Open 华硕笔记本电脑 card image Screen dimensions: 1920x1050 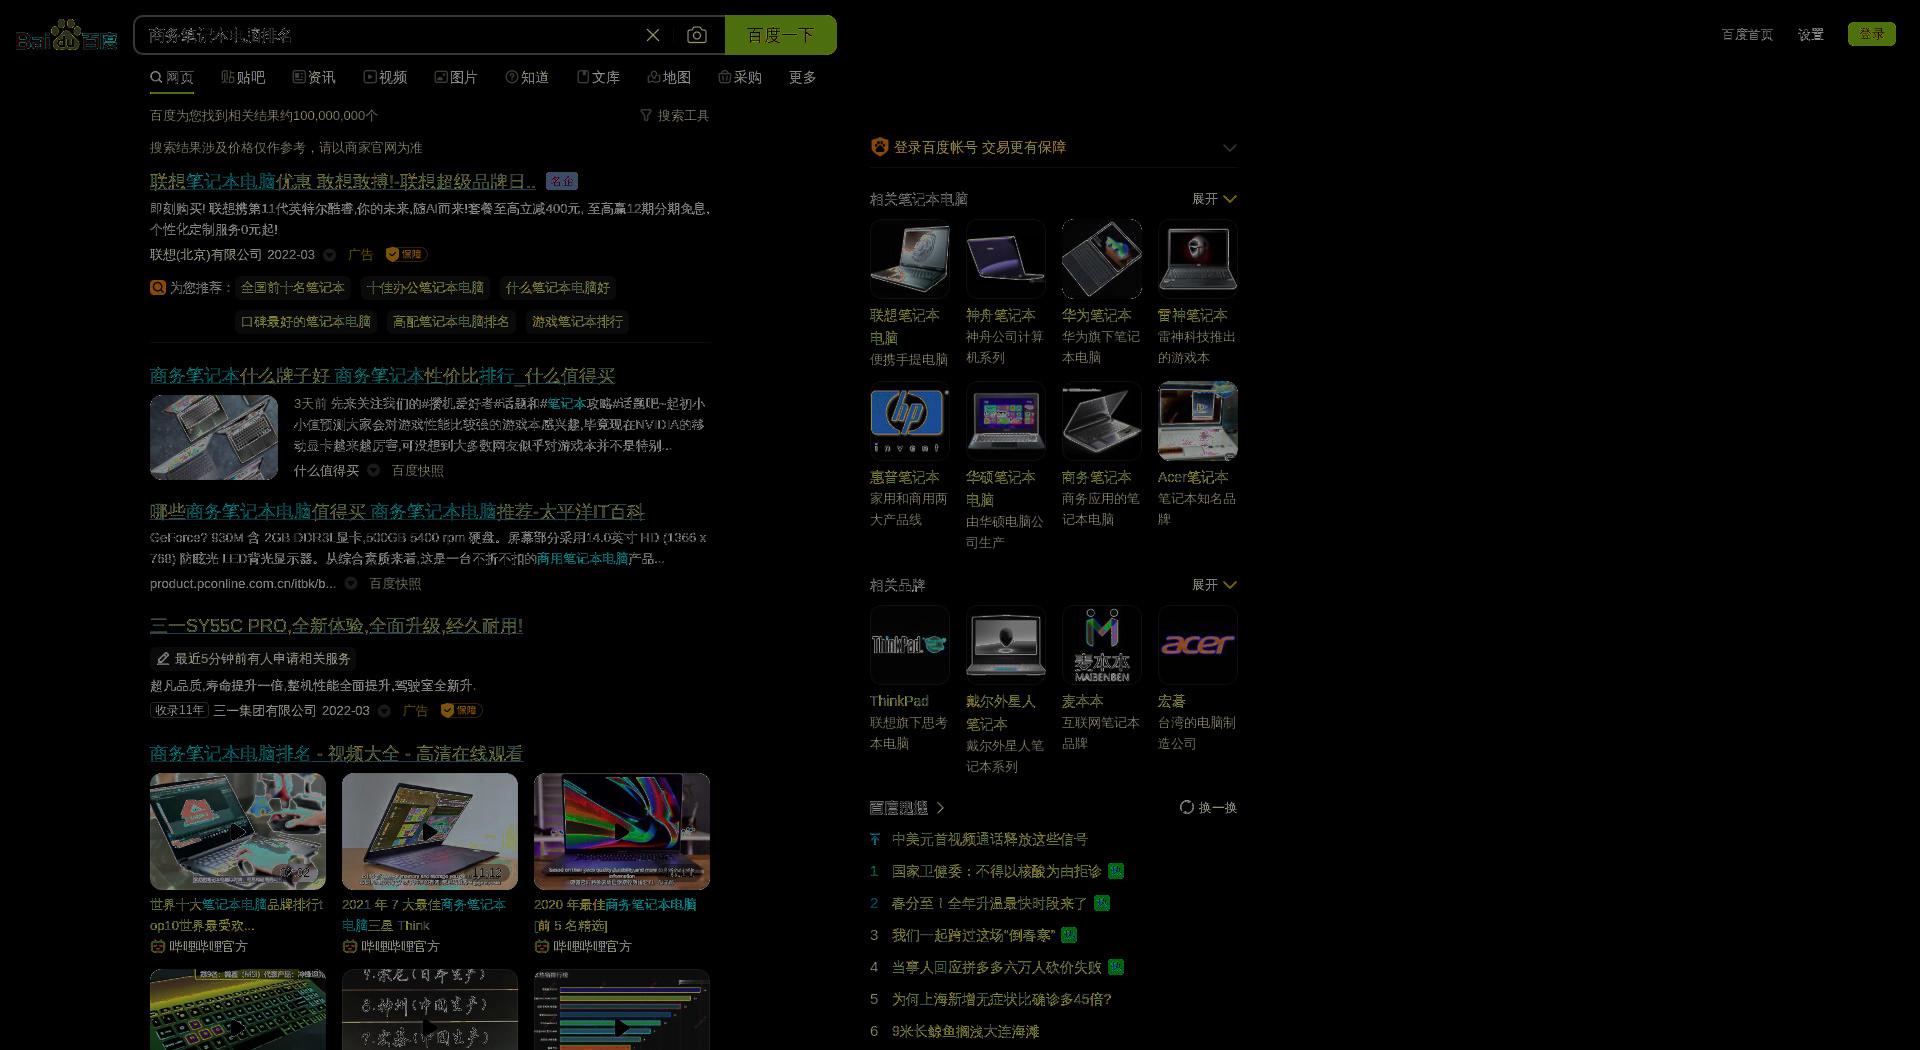(x=1006, y=421)
